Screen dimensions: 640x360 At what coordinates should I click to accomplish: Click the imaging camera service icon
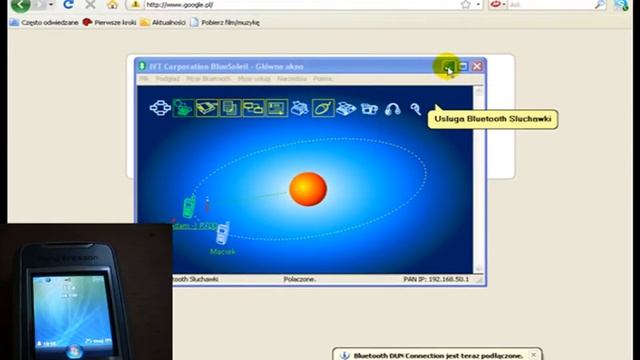pos(369,109)
